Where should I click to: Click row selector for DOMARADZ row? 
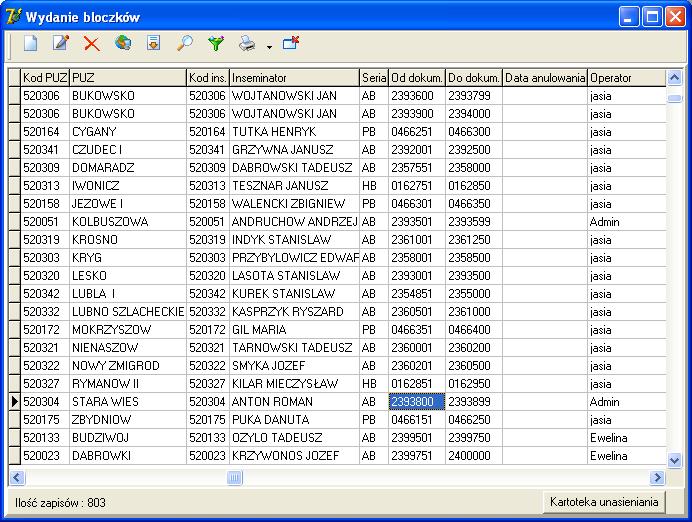15,168
